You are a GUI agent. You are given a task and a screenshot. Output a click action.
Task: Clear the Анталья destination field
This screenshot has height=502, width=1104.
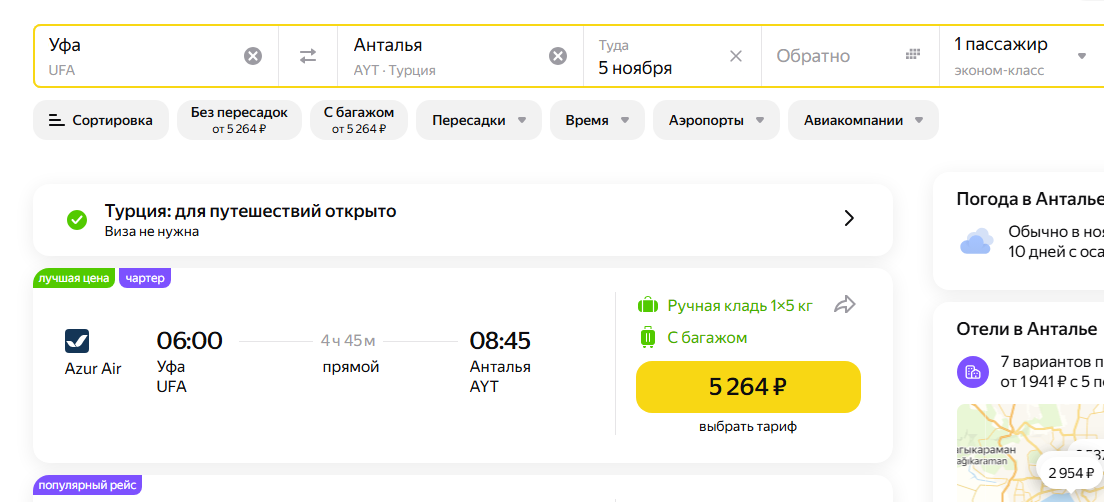pyautogui.click(x=558, y=56)
